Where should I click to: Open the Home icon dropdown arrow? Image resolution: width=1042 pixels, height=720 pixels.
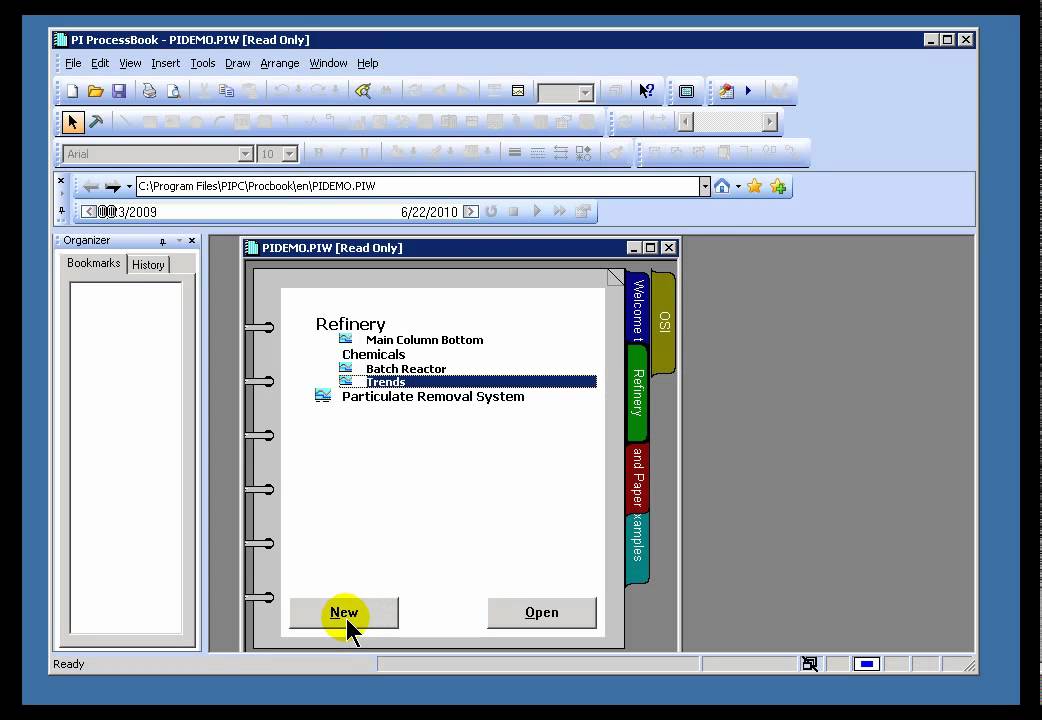tap(738, 187)
